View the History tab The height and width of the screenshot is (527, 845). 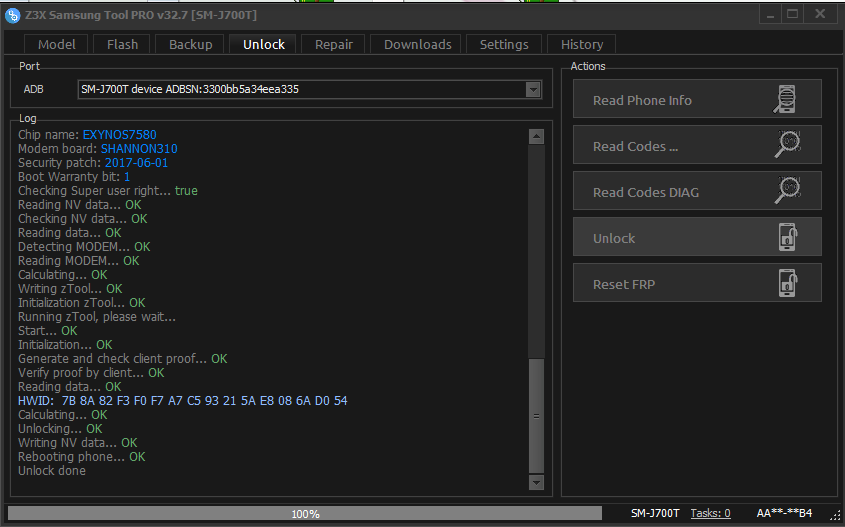pos(581,44)
